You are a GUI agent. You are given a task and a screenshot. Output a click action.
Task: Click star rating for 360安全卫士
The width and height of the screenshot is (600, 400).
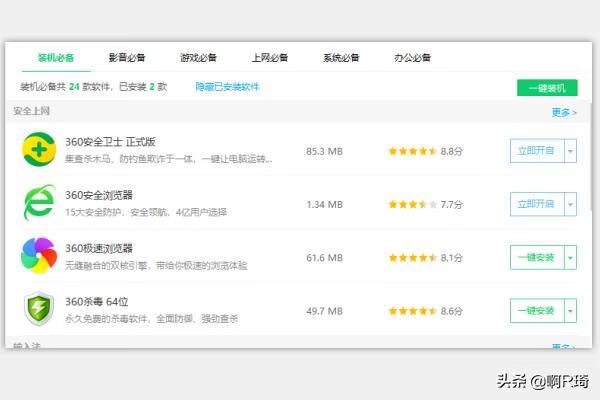click(412, 151)
